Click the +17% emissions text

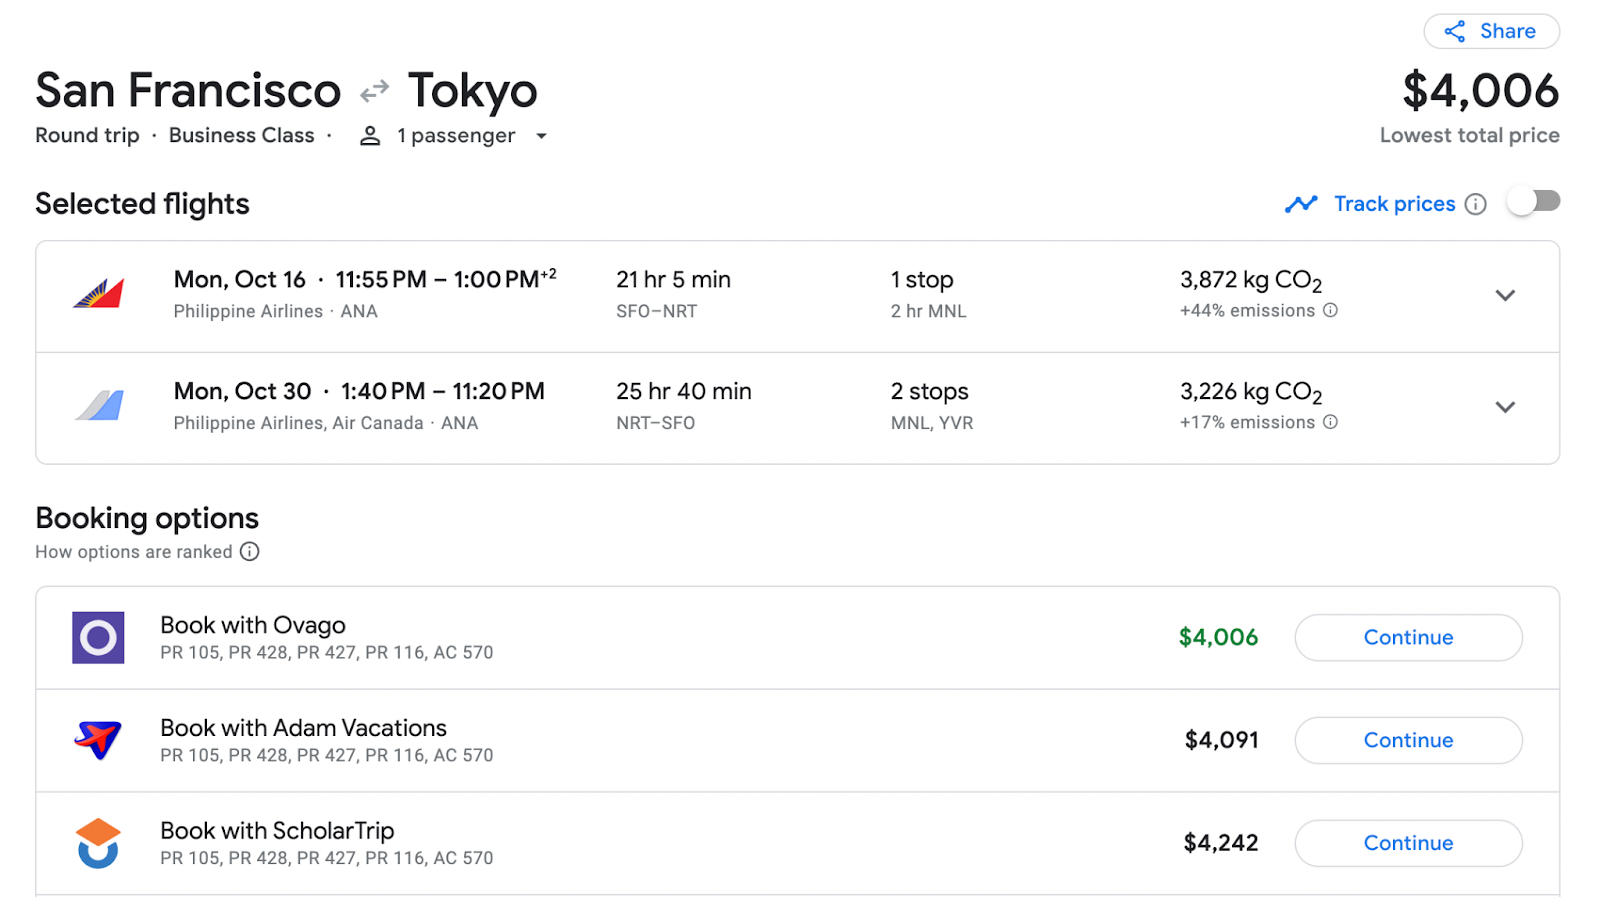click(1247, 423)
